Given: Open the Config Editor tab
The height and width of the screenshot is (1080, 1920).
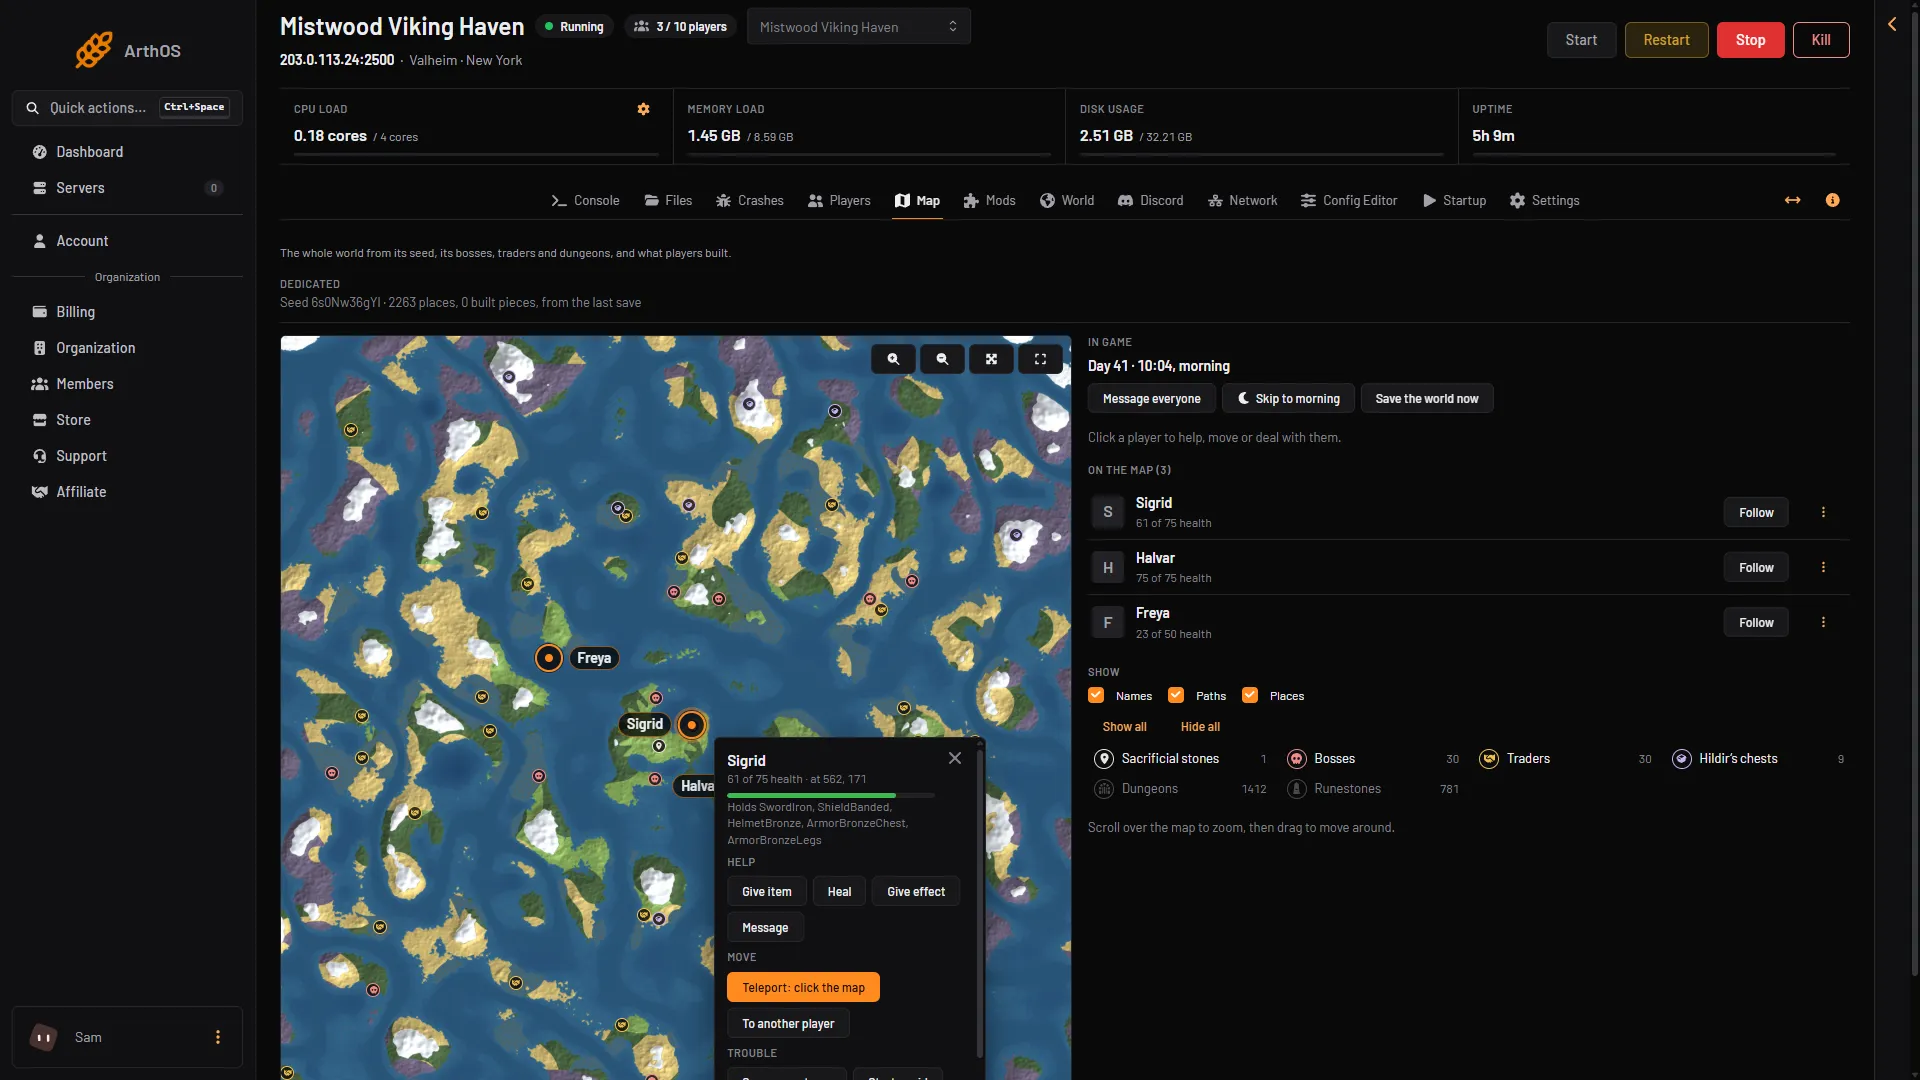Looking at the screenshot, I should click(1349, 200).
